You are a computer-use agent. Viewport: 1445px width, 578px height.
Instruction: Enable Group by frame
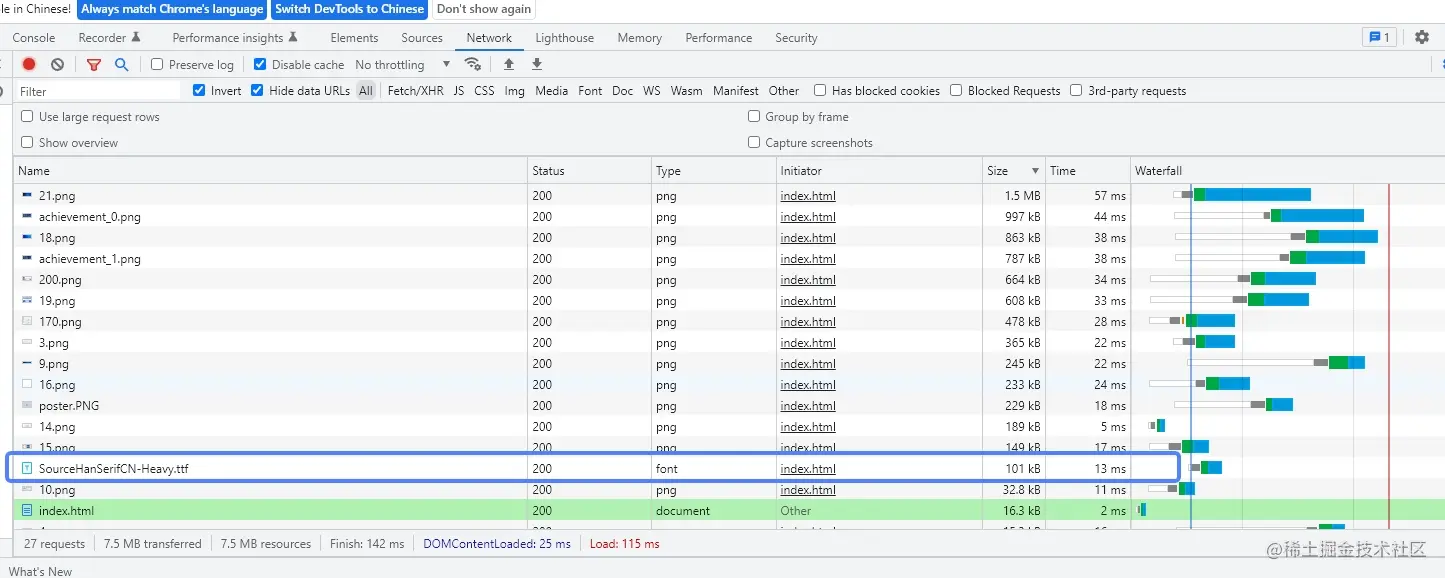click(x=754, y=116)
